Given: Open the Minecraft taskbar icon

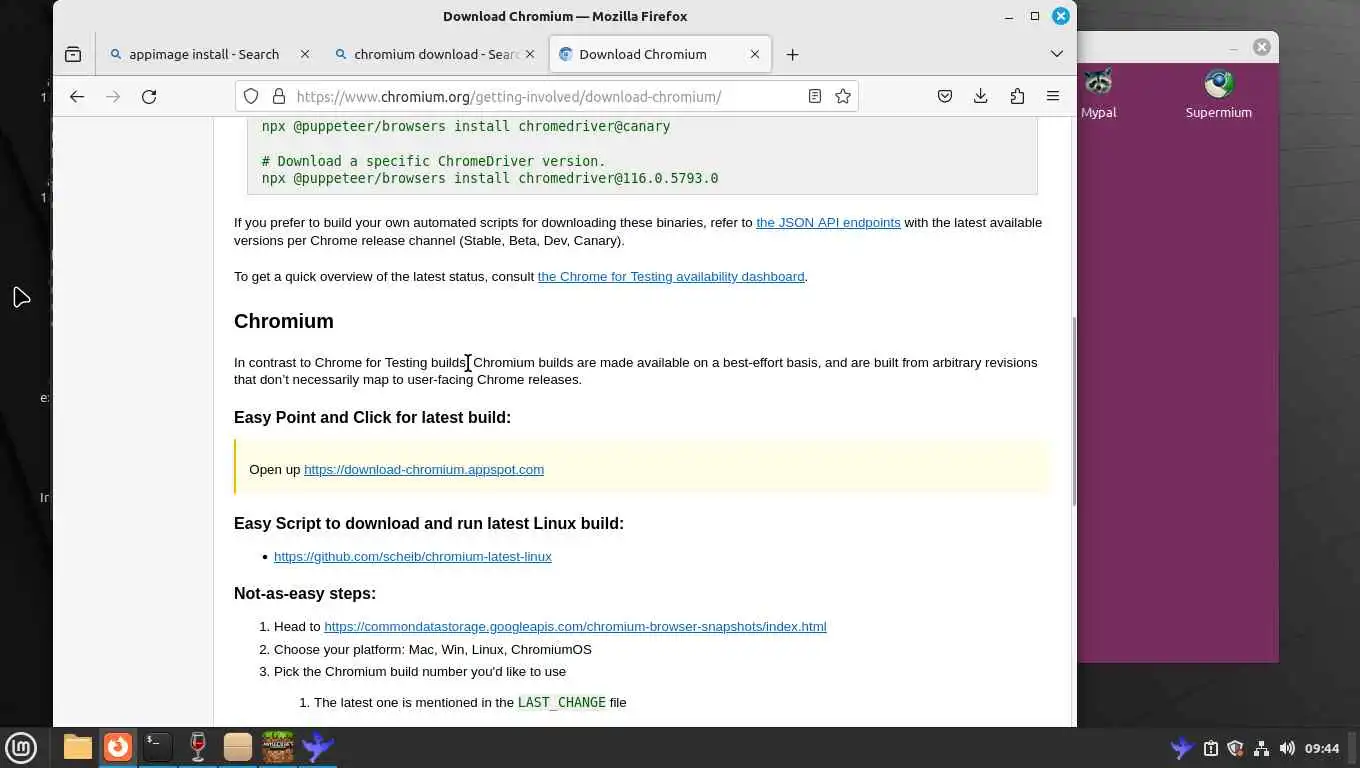Looking at the screenshot, I should [278, 747].
